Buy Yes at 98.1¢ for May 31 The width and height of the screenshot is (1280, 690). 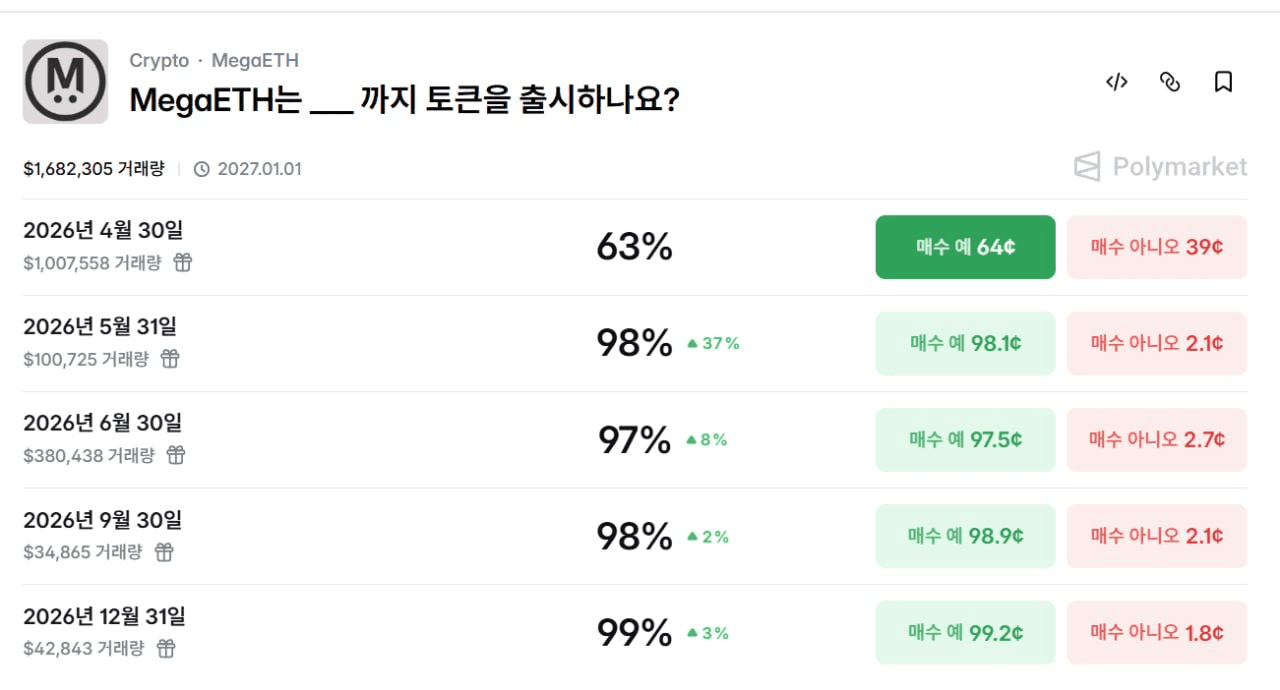pyautogui.click(x=965, y=343)
